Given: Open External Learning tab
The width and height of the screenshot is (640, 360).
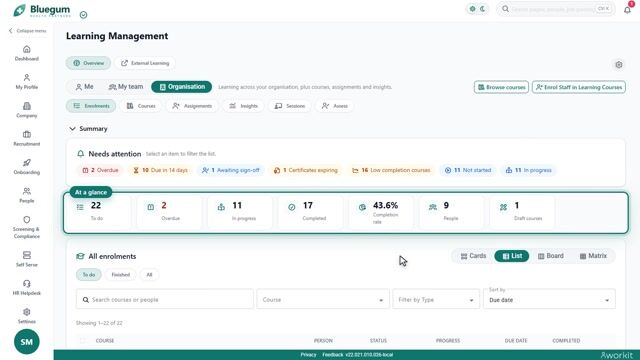Looking at the screenshot, I should (x=145, y=63).
